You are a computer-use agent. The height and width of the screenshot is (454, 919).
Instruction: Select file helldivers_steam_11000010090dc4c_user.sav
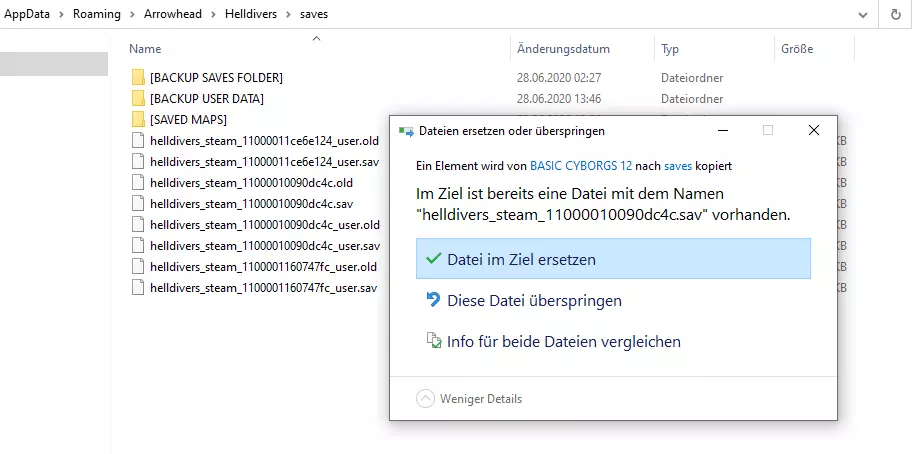pyautogui.click(x=265, y=246)
